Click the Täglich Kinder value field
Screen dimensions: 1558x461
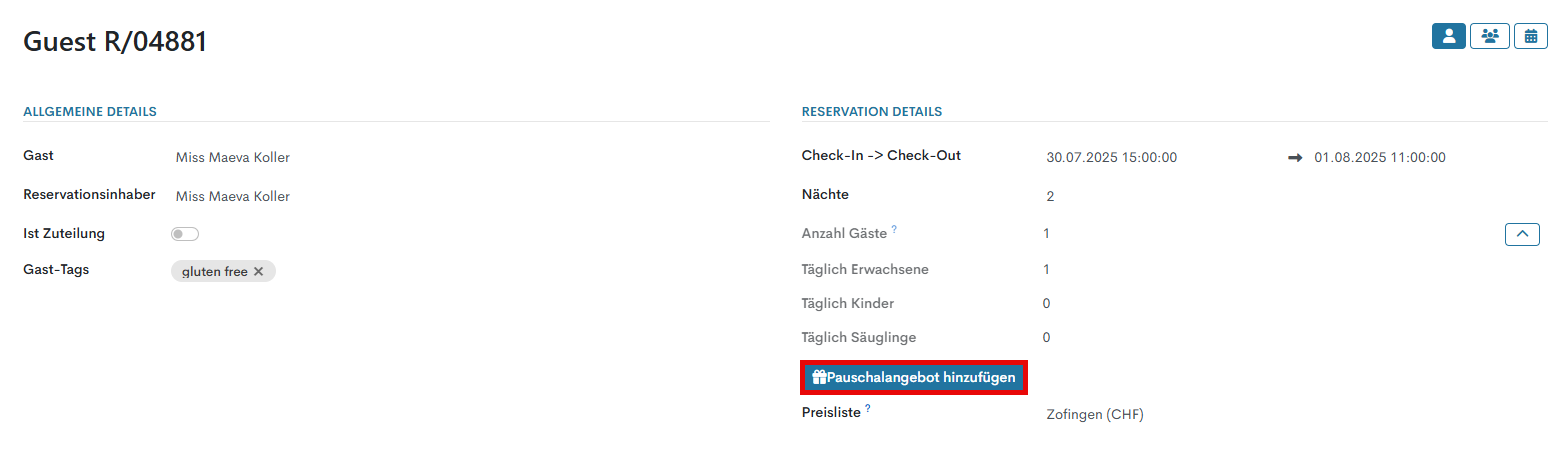(x=1046, y=303)
